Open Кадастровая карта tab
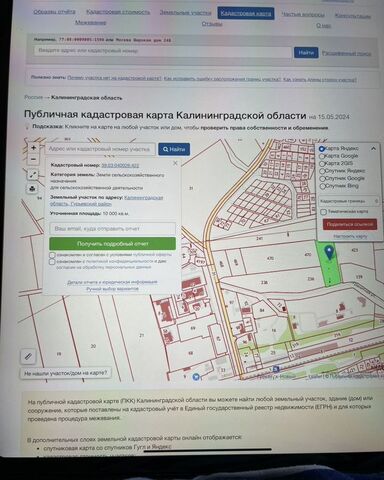The image size is (384, 480). coord(246,13)
